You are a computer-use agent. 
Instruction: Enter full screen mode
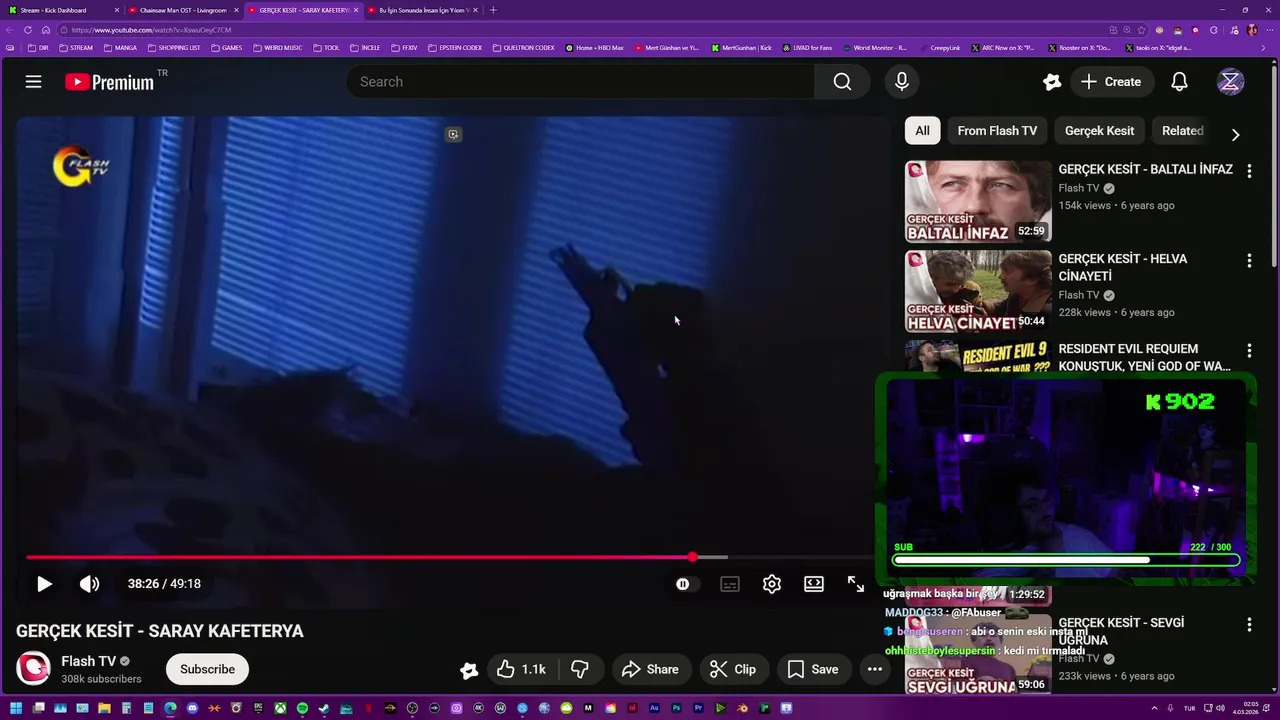click(x=856, y=584)
